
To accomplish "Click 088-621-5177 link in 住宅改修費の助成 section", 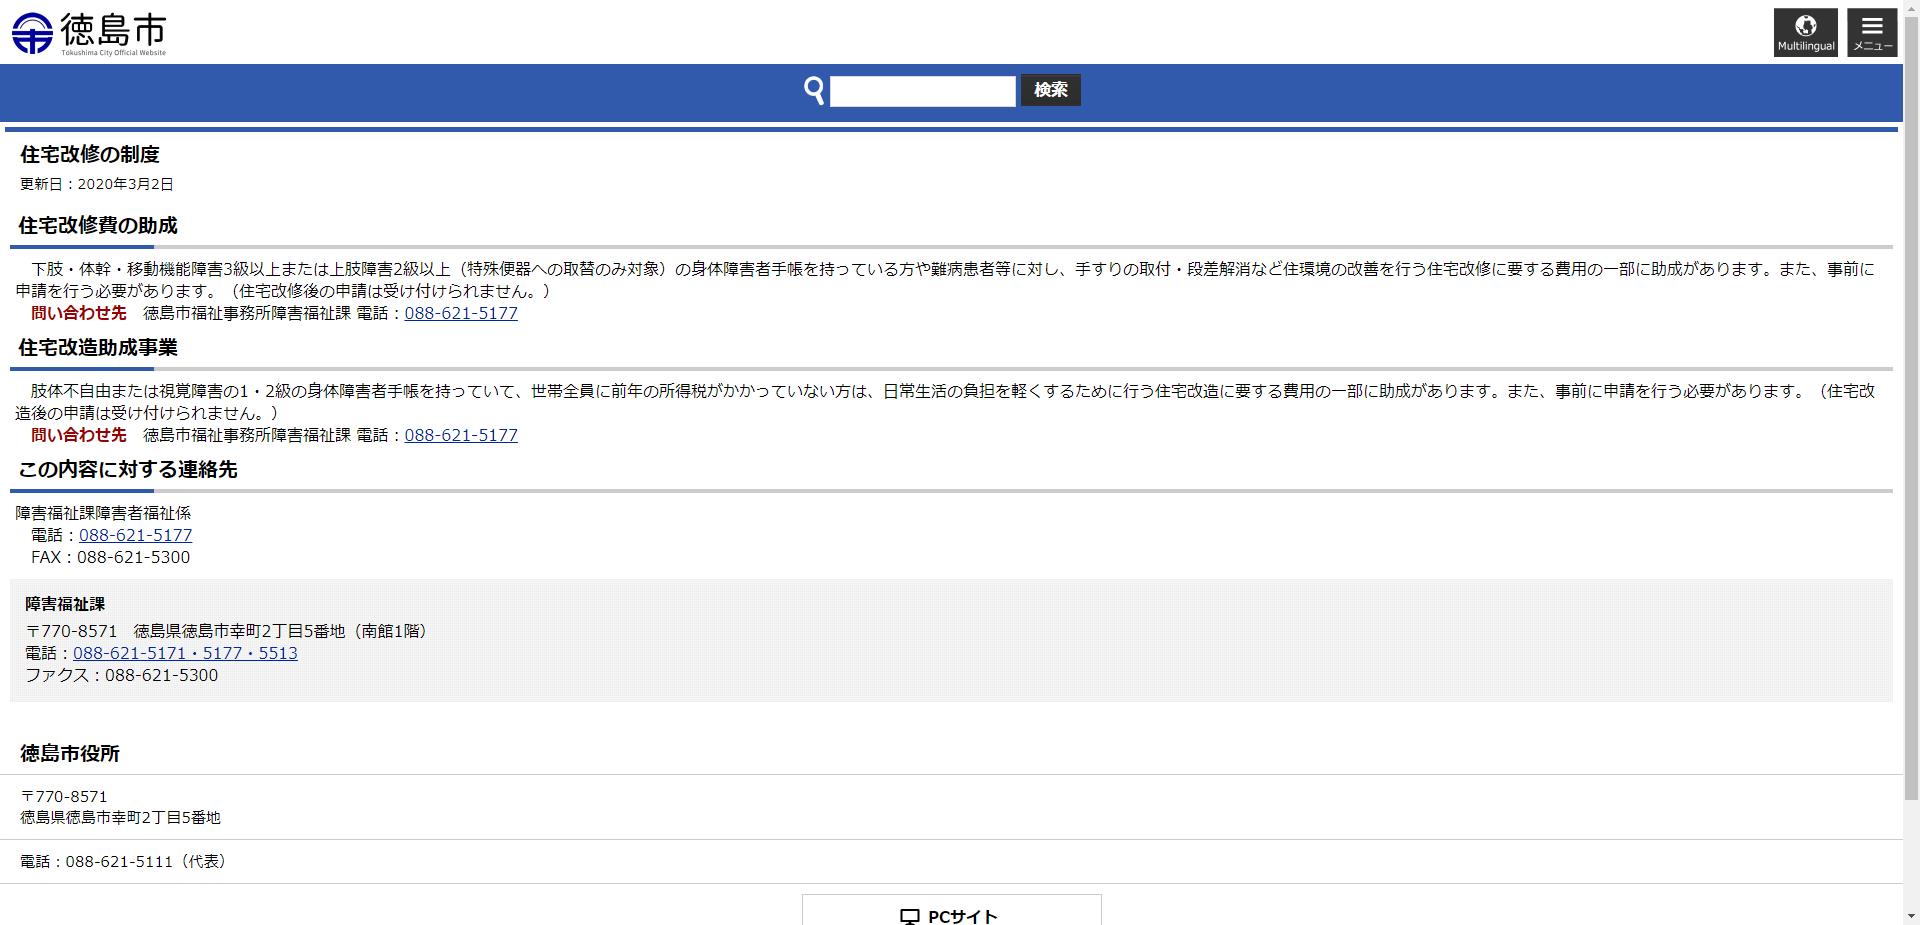I will (x=460, y=313).
